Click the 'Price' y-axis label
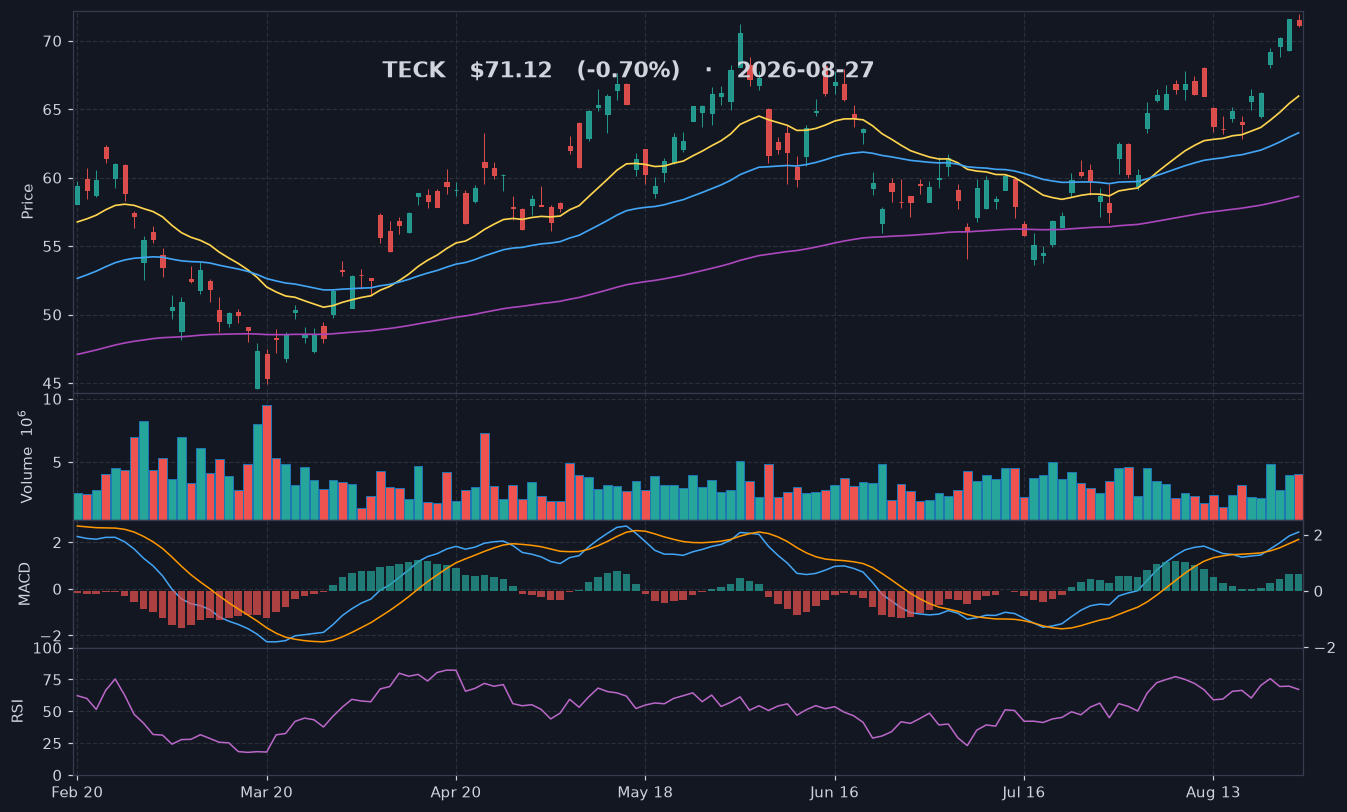 click(x=28, y=201)
